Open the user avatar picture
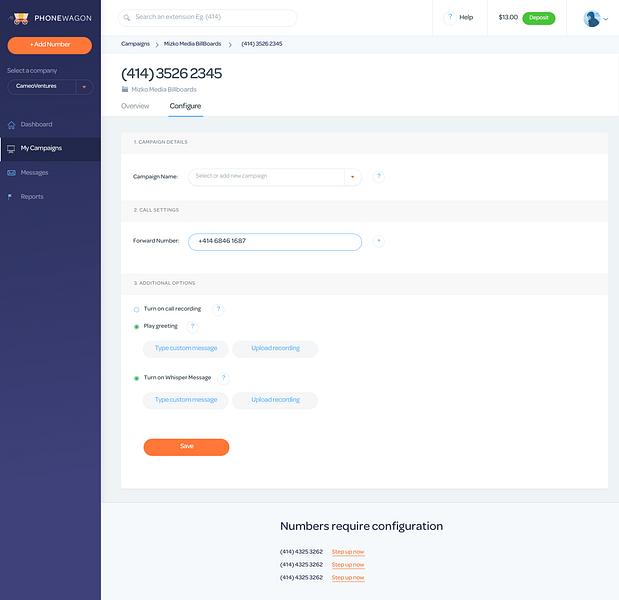 click(x=591, y=19)
